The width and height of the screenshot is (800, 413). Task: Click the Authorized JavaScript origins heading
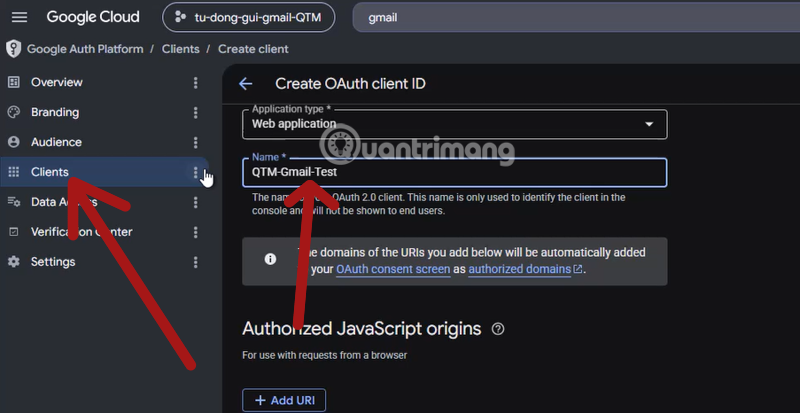tap(362, 329)
